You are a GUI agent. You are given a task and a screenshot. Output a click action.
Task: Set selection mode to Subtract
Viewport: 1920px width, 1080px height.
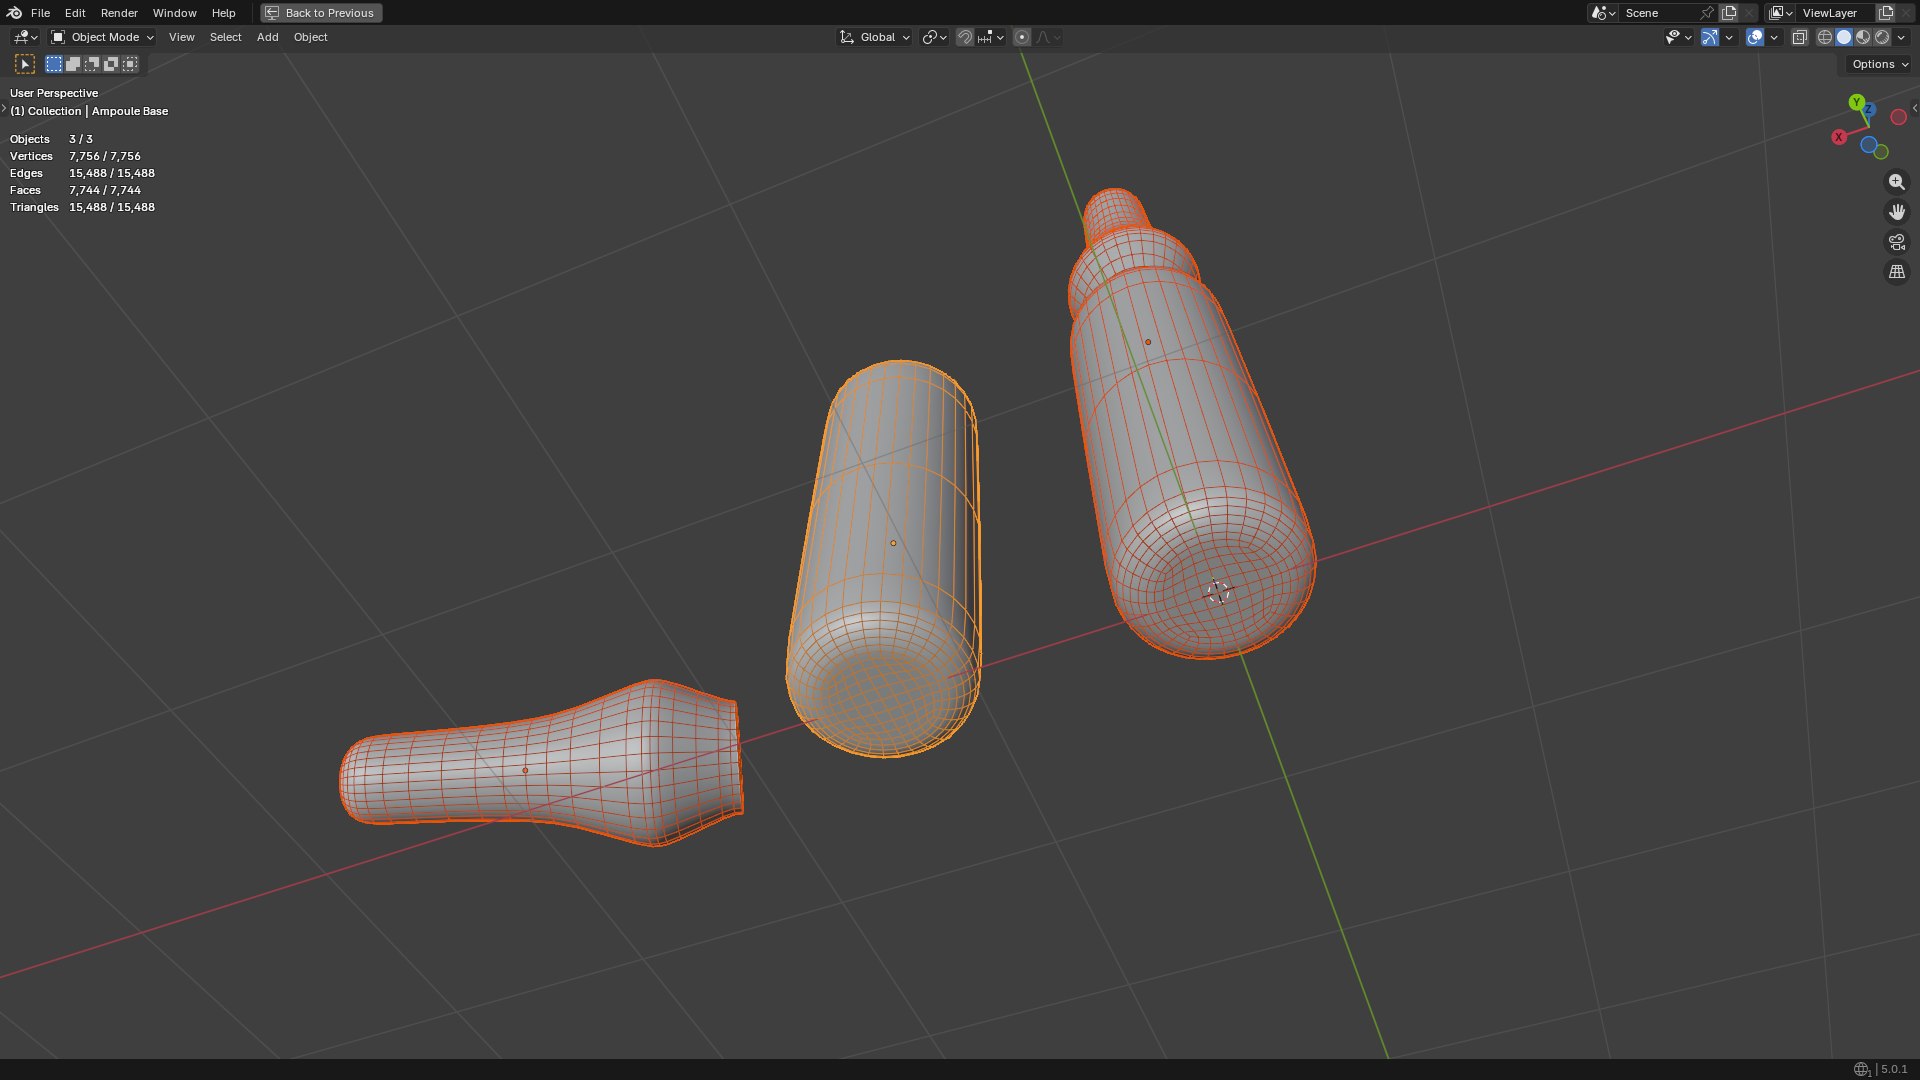coord(92,64)
